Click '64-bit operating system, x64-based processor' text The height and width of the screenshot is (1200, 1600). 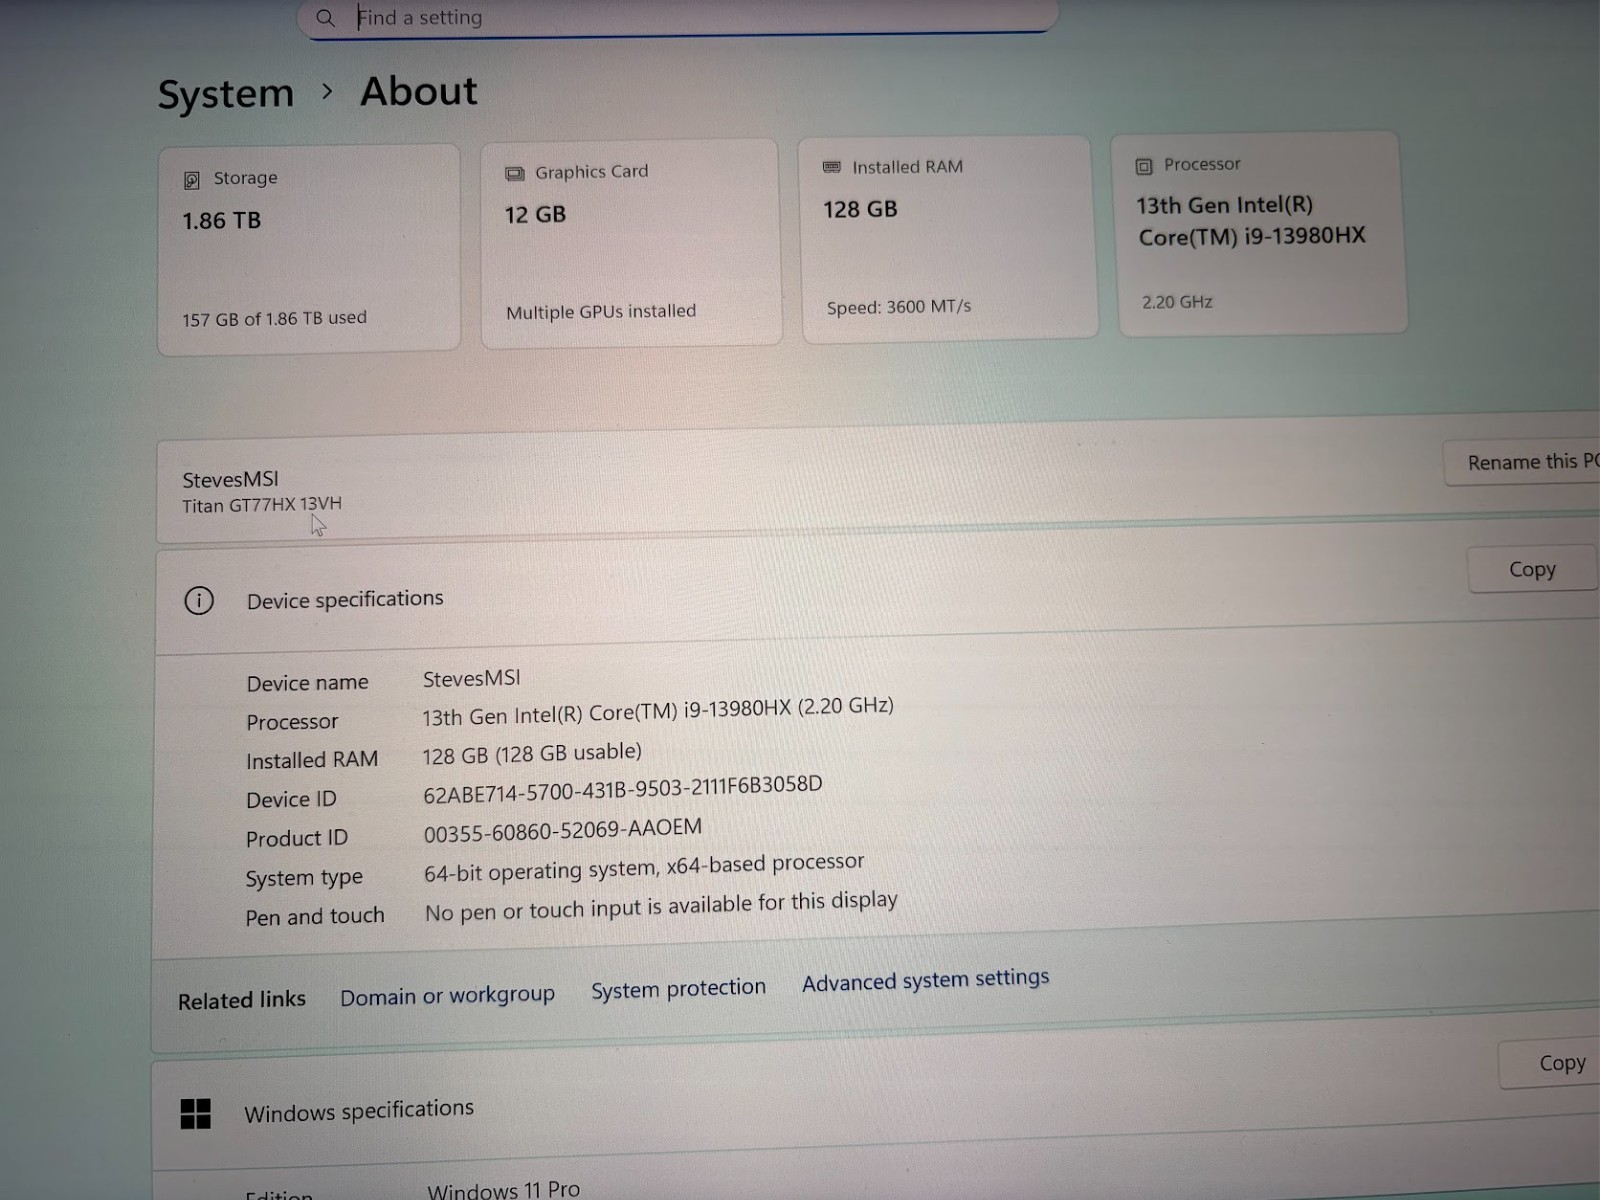click(644, 867)
